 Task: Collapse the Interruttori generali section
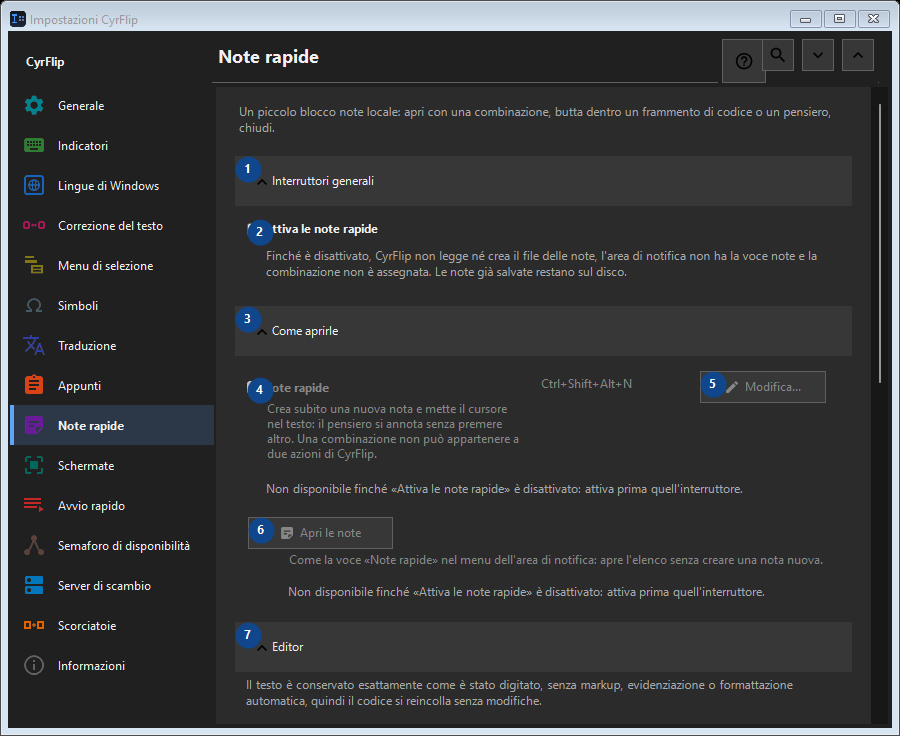pos(543,181)
